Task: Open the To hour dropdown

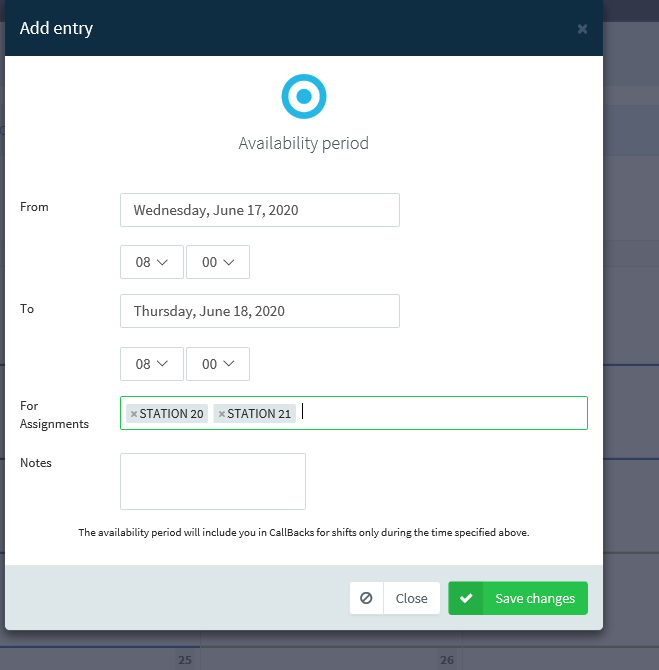Action: [152, 364]
